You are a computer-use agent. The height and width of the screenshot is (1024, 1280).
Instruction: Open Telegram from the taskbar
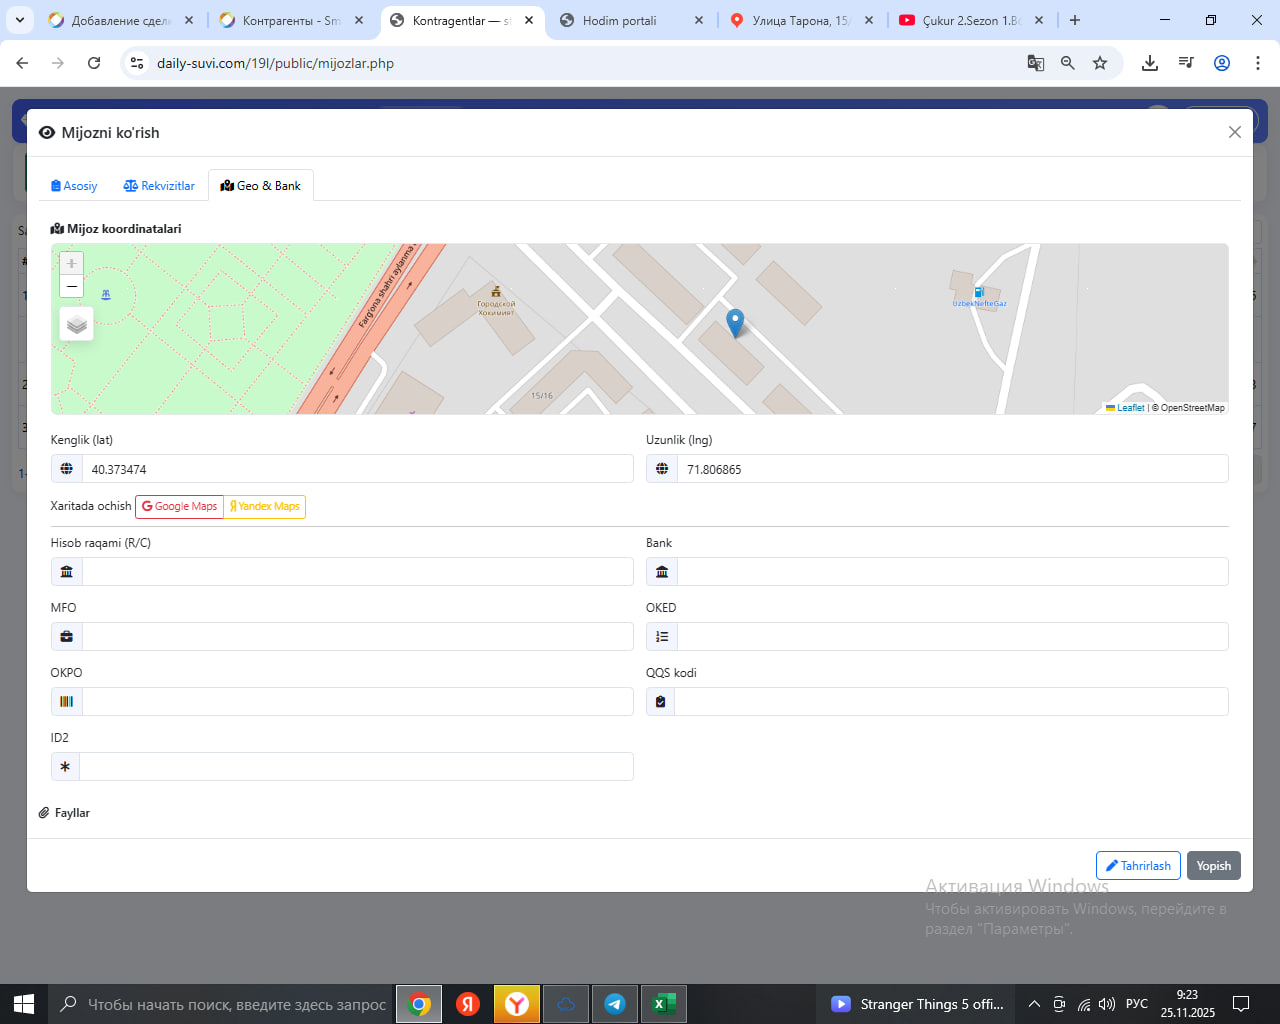point(615,1004)
